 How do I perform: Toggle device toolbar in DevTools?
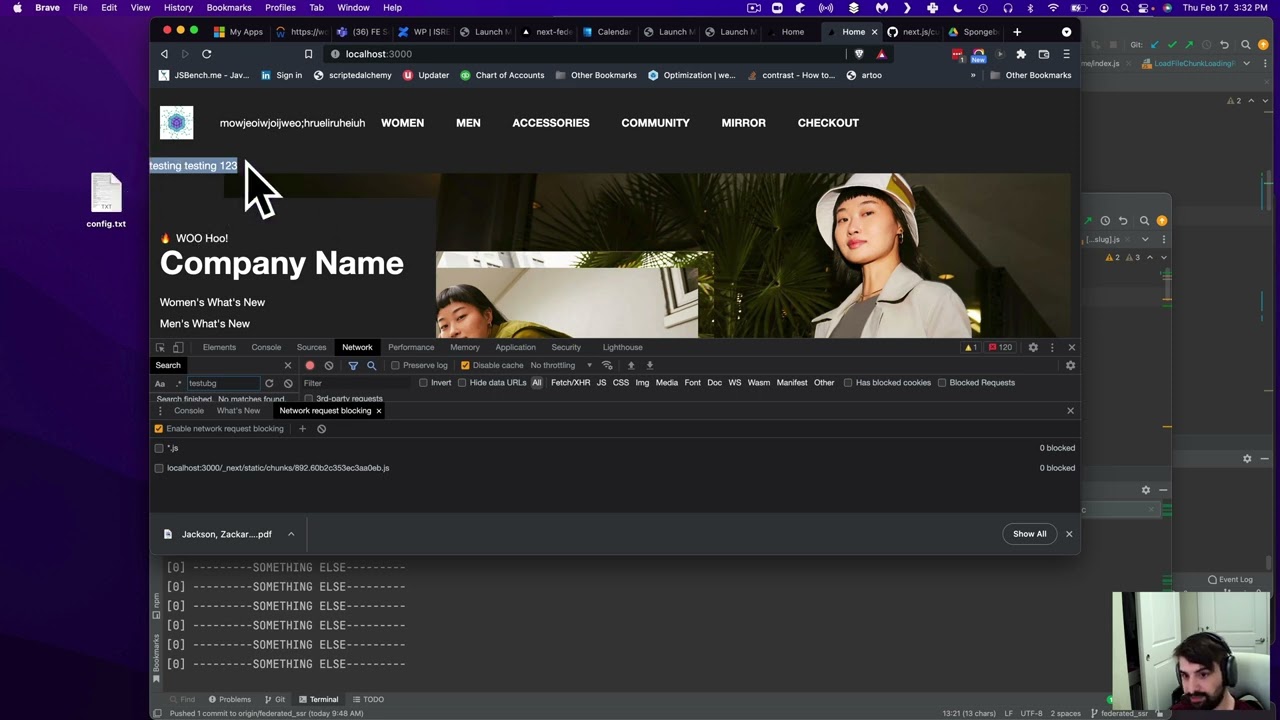178,347
